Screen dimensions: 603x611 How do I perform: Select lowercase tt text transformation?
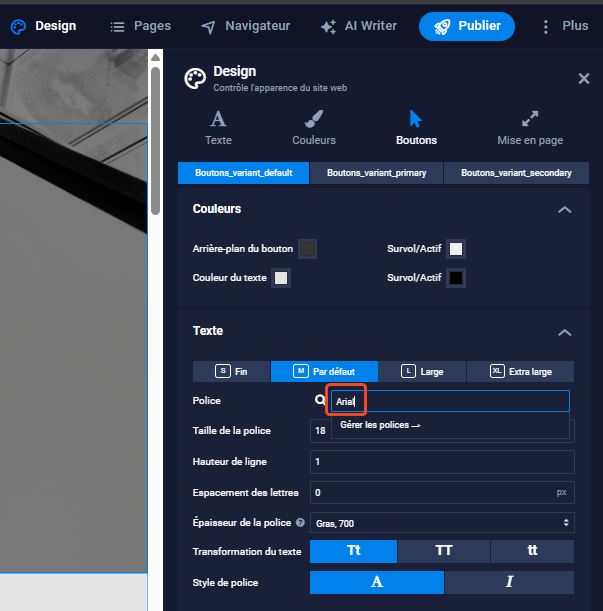[532, 551]
